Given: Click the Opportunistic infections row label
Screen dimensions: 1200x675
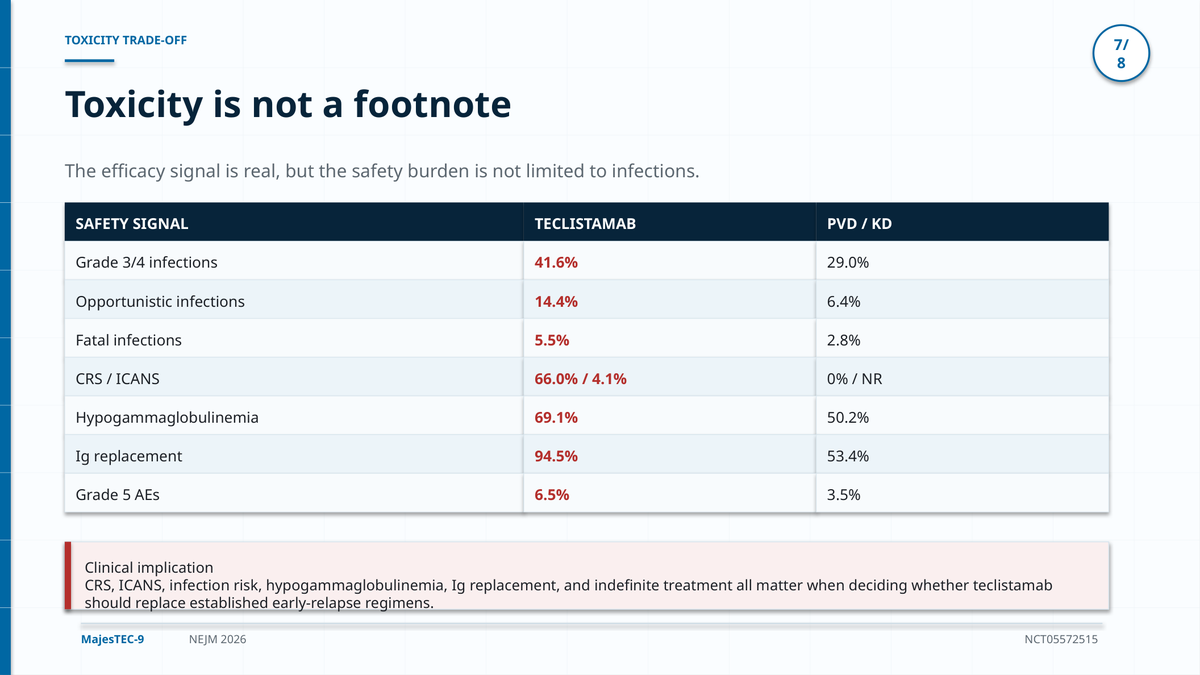Looking at the screenshot, I should pos(160,301).
